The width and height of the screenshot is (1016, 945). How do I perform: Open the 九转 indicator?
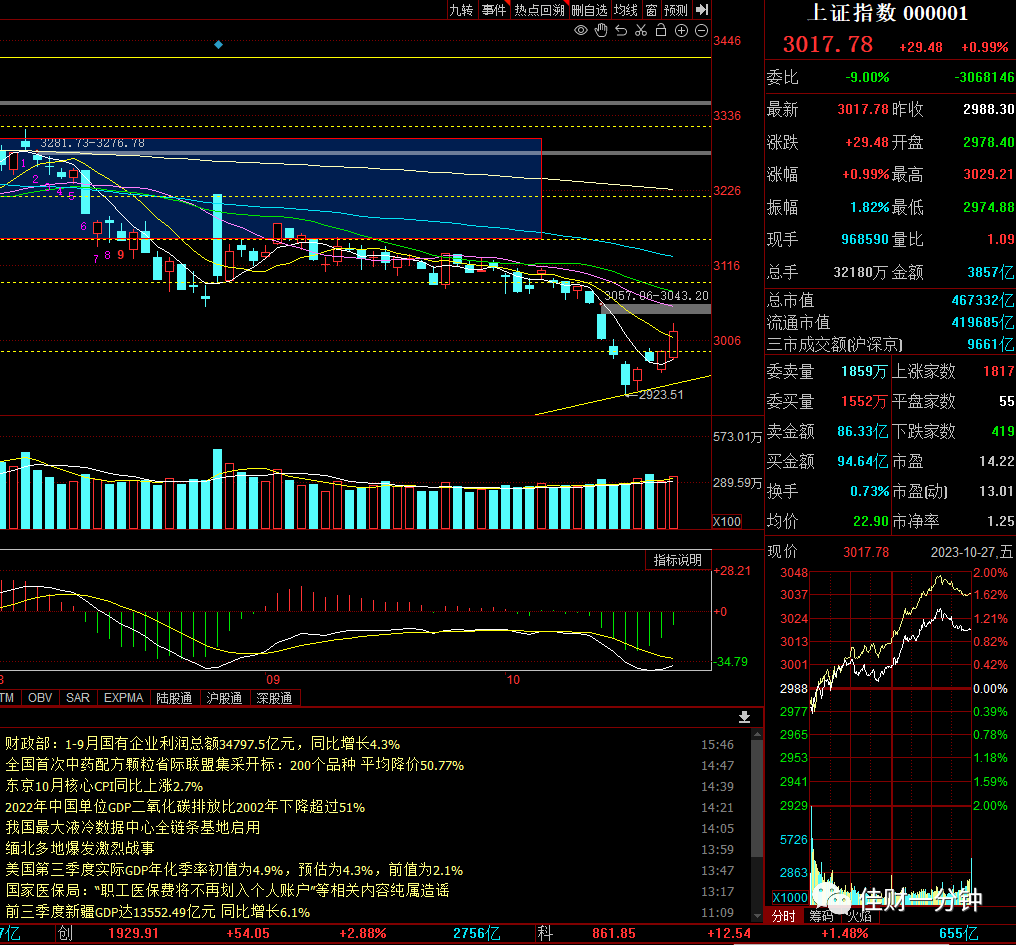tap(461, 10)
